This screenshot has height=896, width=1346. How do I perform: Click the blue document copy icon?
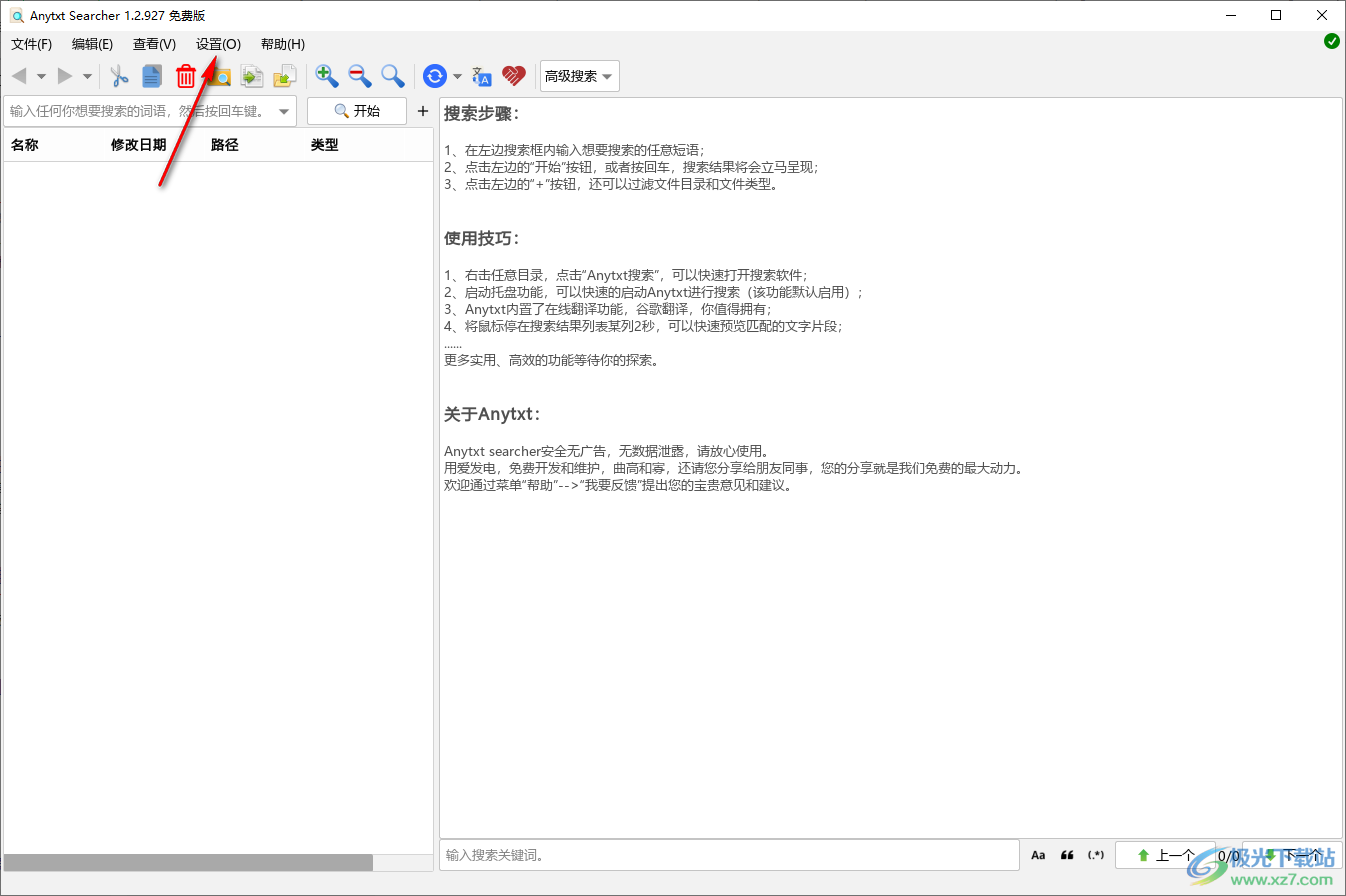[152, 76]
